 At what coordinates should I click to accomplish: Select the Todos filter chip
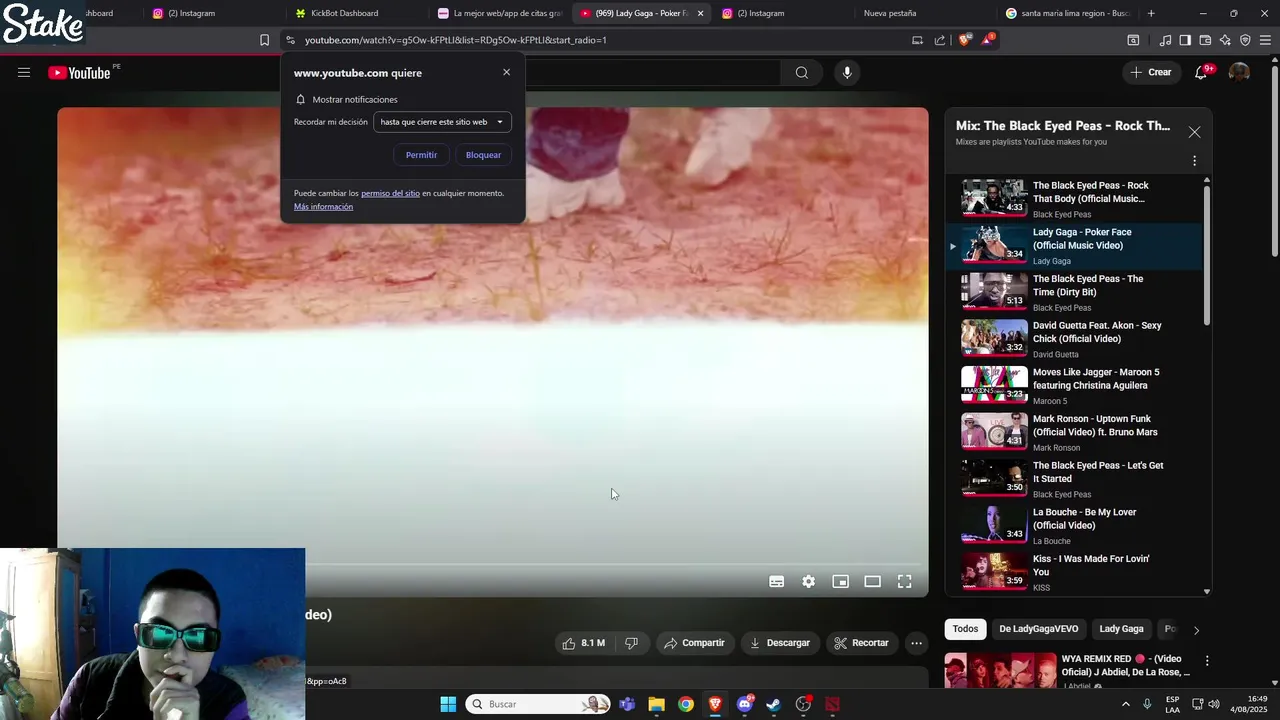pos(965,629)
